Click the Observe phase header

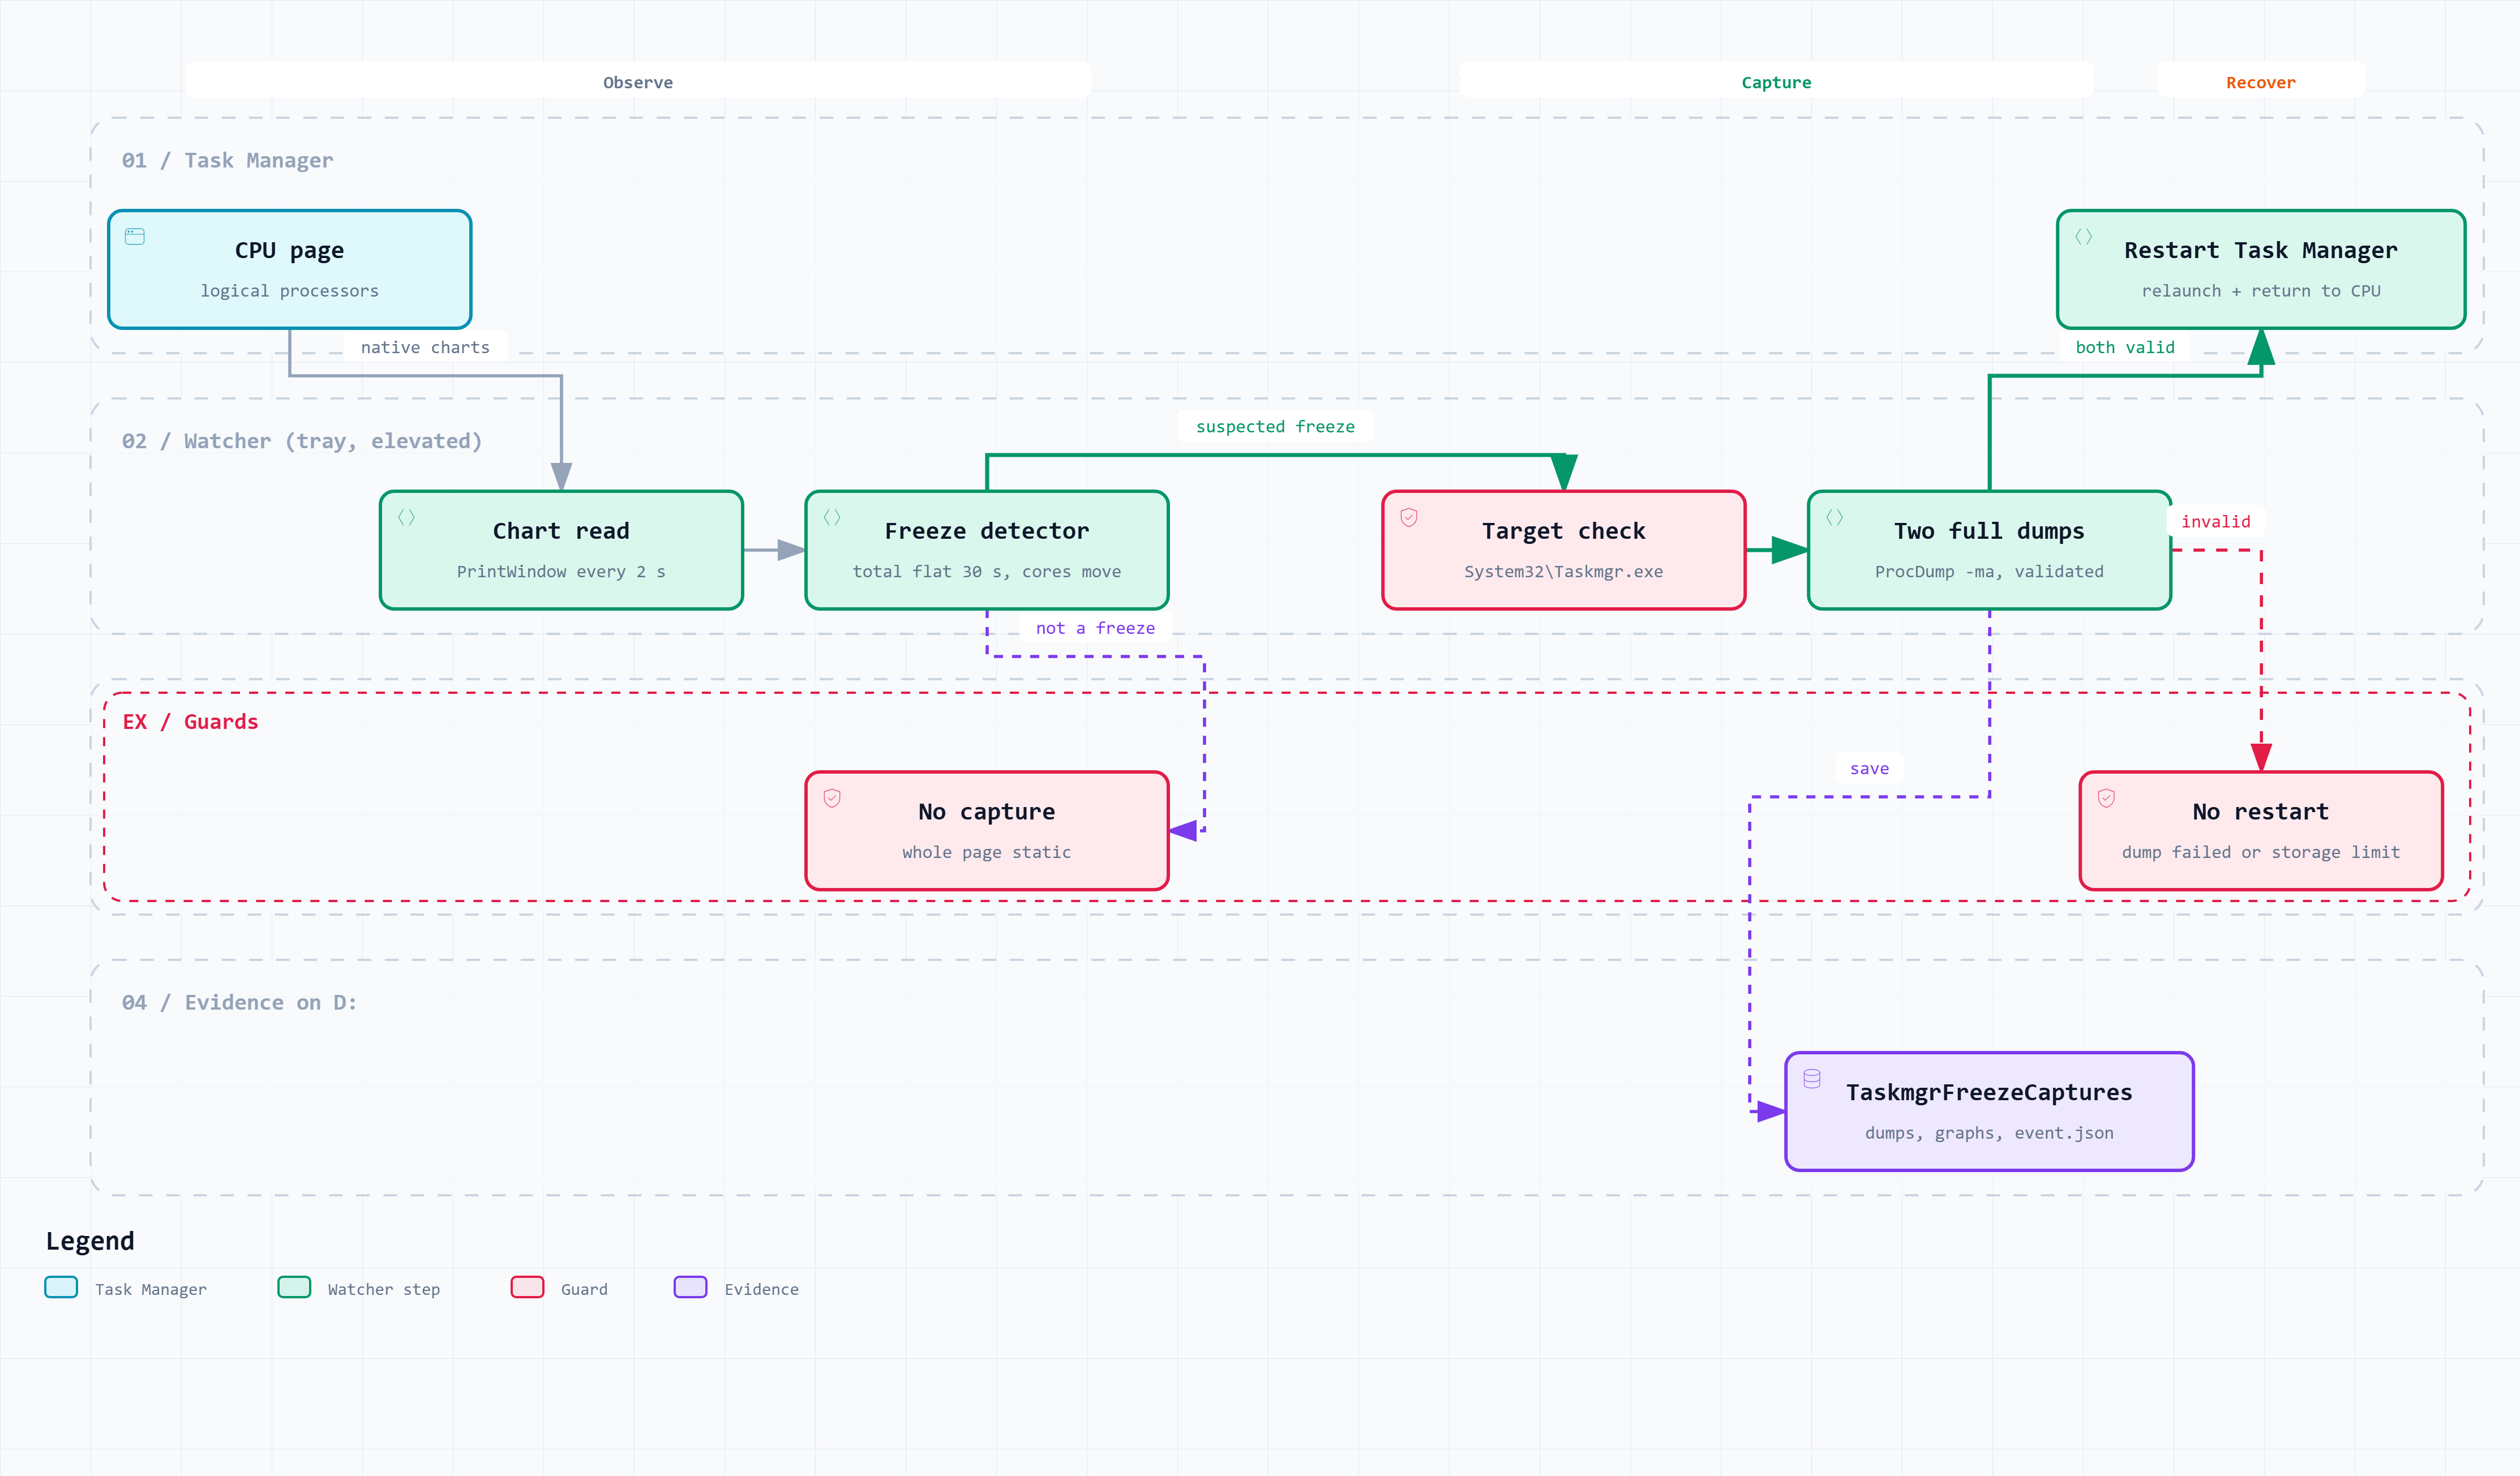(638, 82)
